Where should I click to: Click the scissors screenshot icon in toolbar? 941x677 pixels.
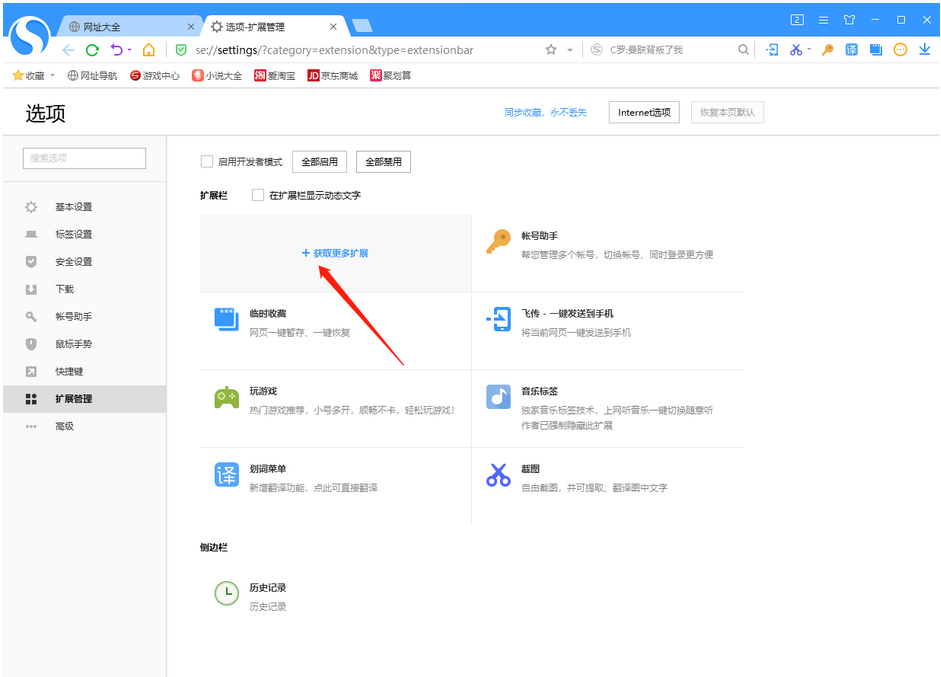(796, 50)
